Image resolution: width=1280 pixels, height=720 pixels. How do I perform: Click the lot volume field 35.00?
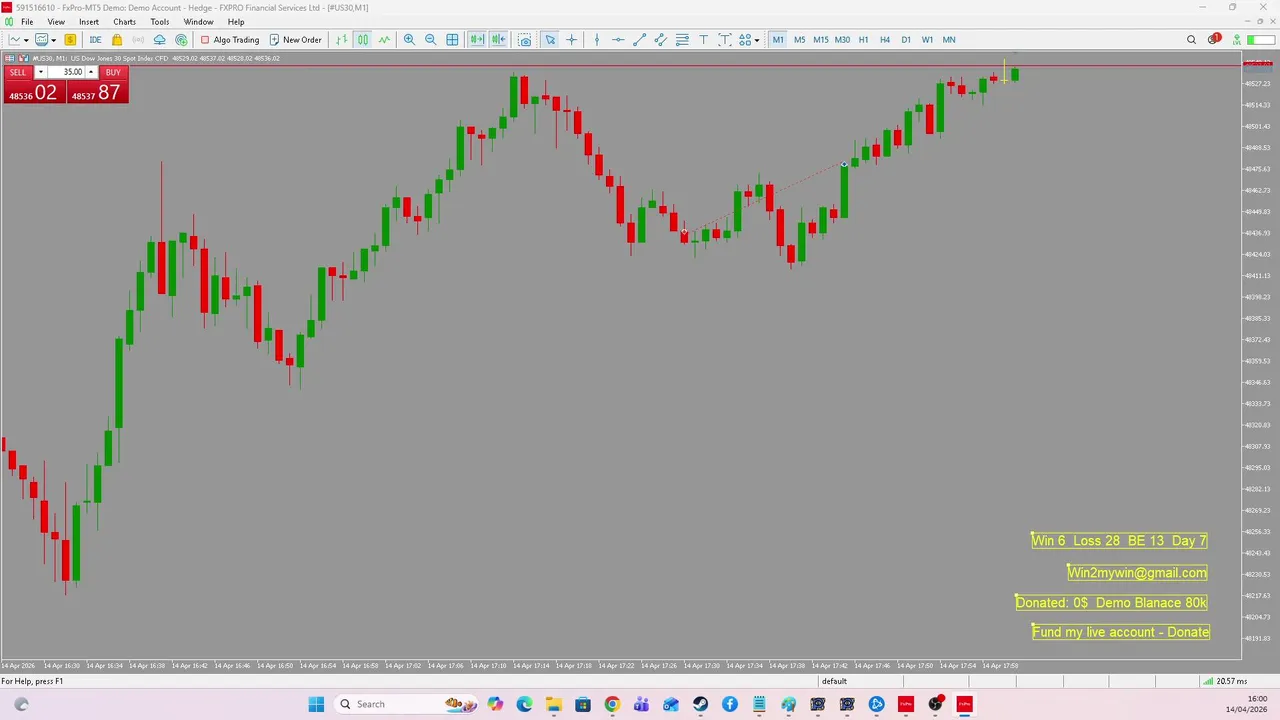tap(66, 72)
